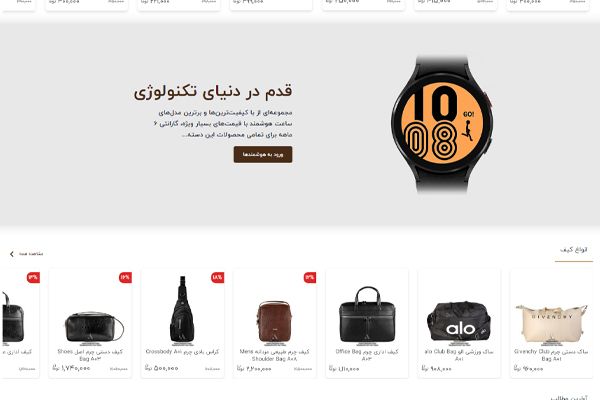The width and height of the screenshot is (600, 400).
Task: Click the technology world banner heading
Action: (213, 92)
